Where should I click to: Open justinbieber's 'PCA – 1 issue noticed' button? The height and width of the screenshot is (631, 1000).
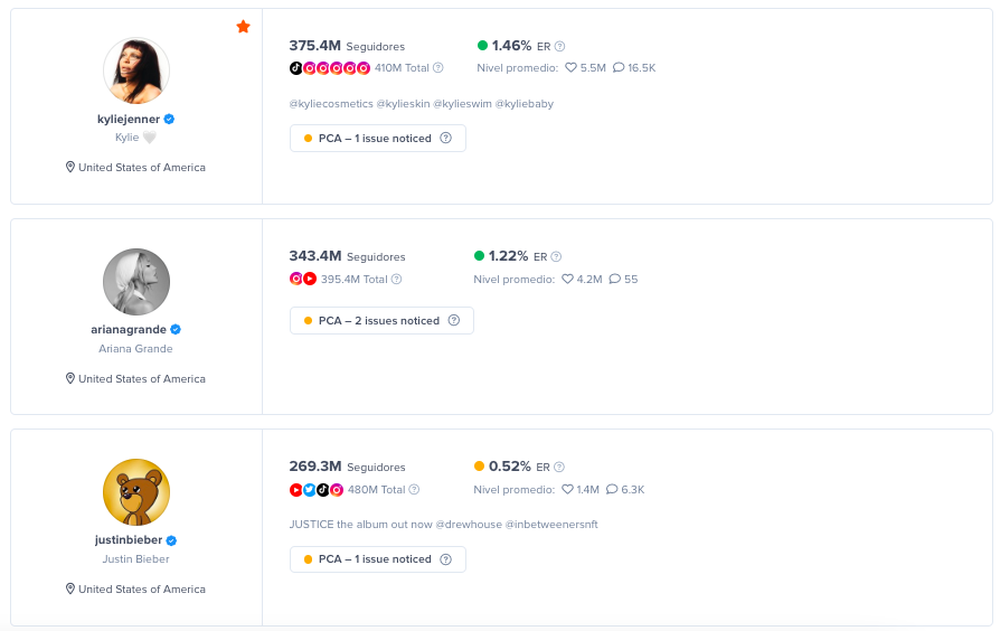(x=378, y=559)
